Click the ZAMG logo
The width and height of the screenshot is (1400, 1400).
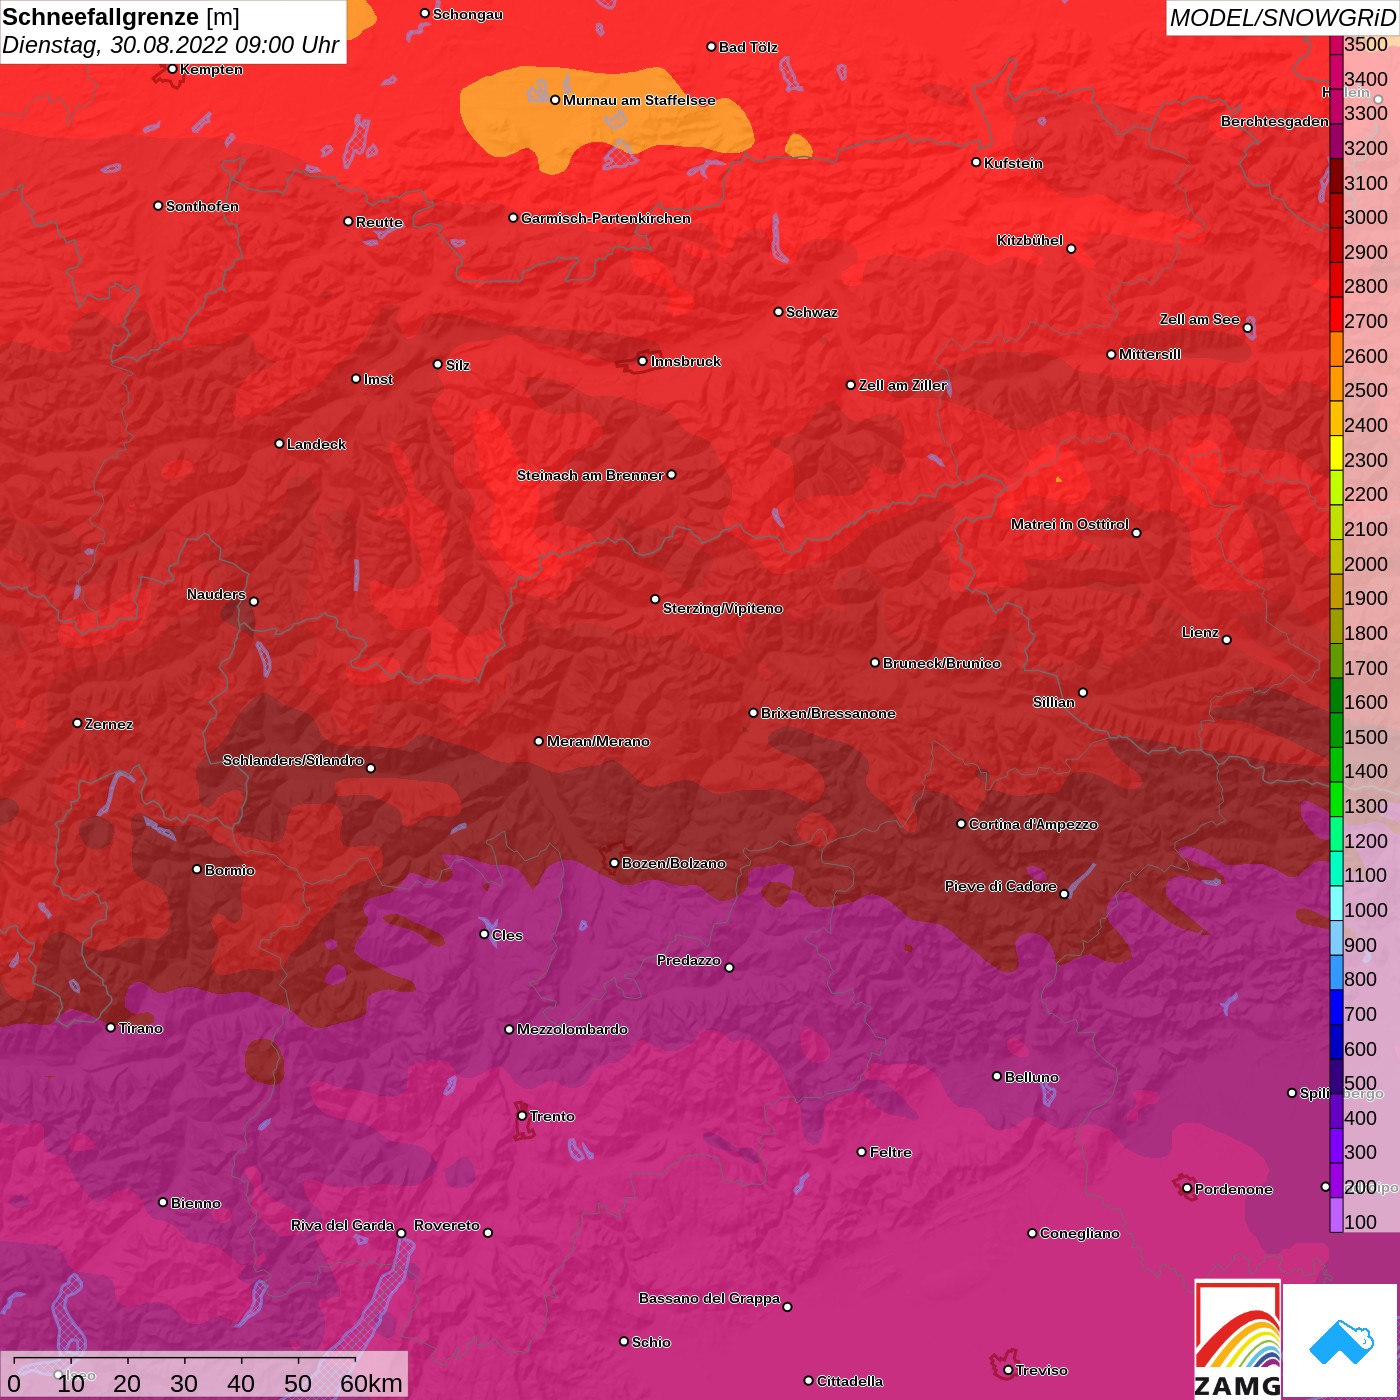click(1237, 1340)
